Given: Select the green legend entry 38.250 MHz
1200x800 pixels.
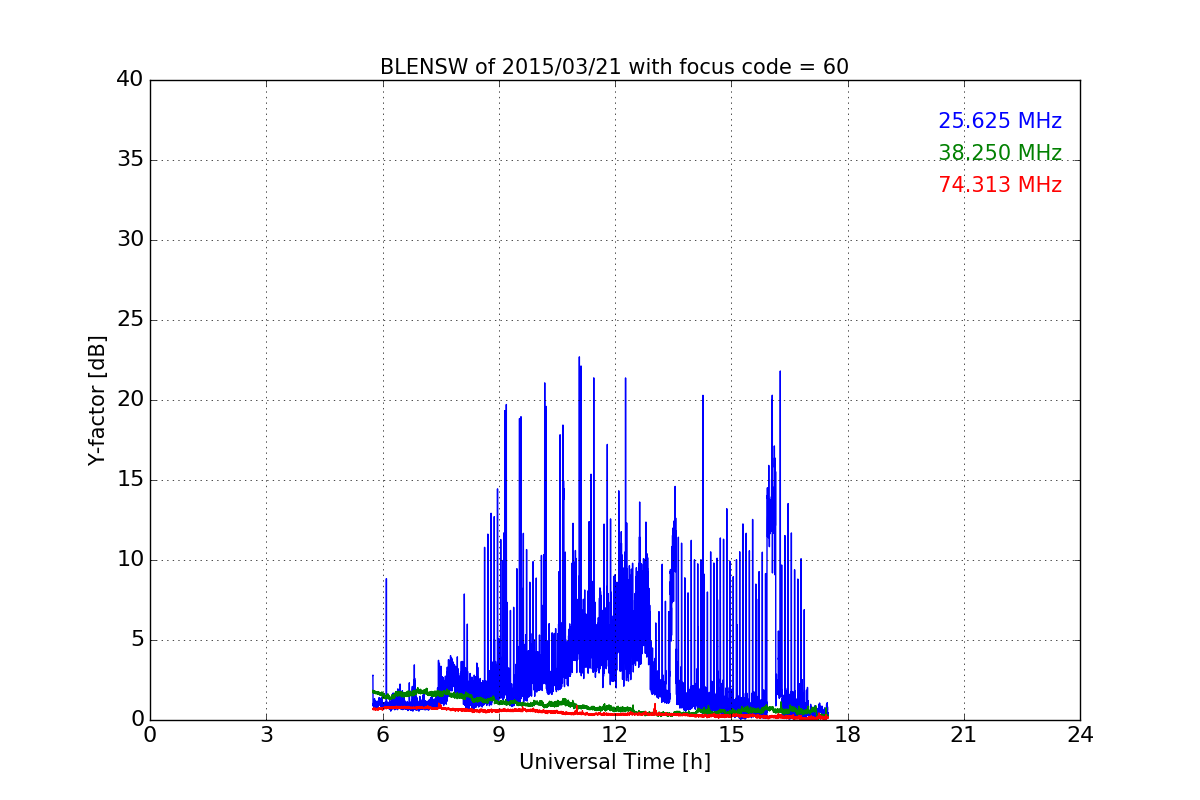Looking at the screenshot, I should point(1000,153).
